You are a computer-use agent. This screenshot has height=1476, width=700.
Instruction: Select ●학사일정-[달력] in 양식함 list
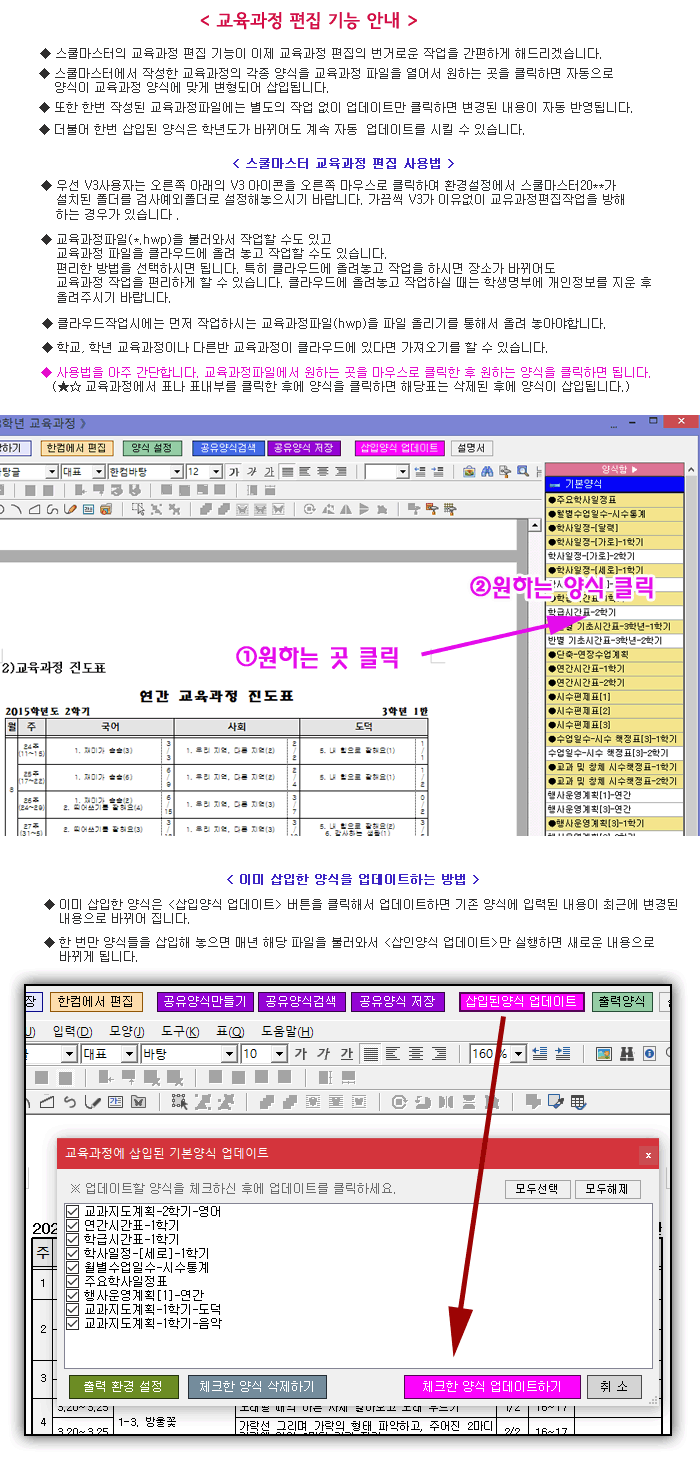click(614, 528)
